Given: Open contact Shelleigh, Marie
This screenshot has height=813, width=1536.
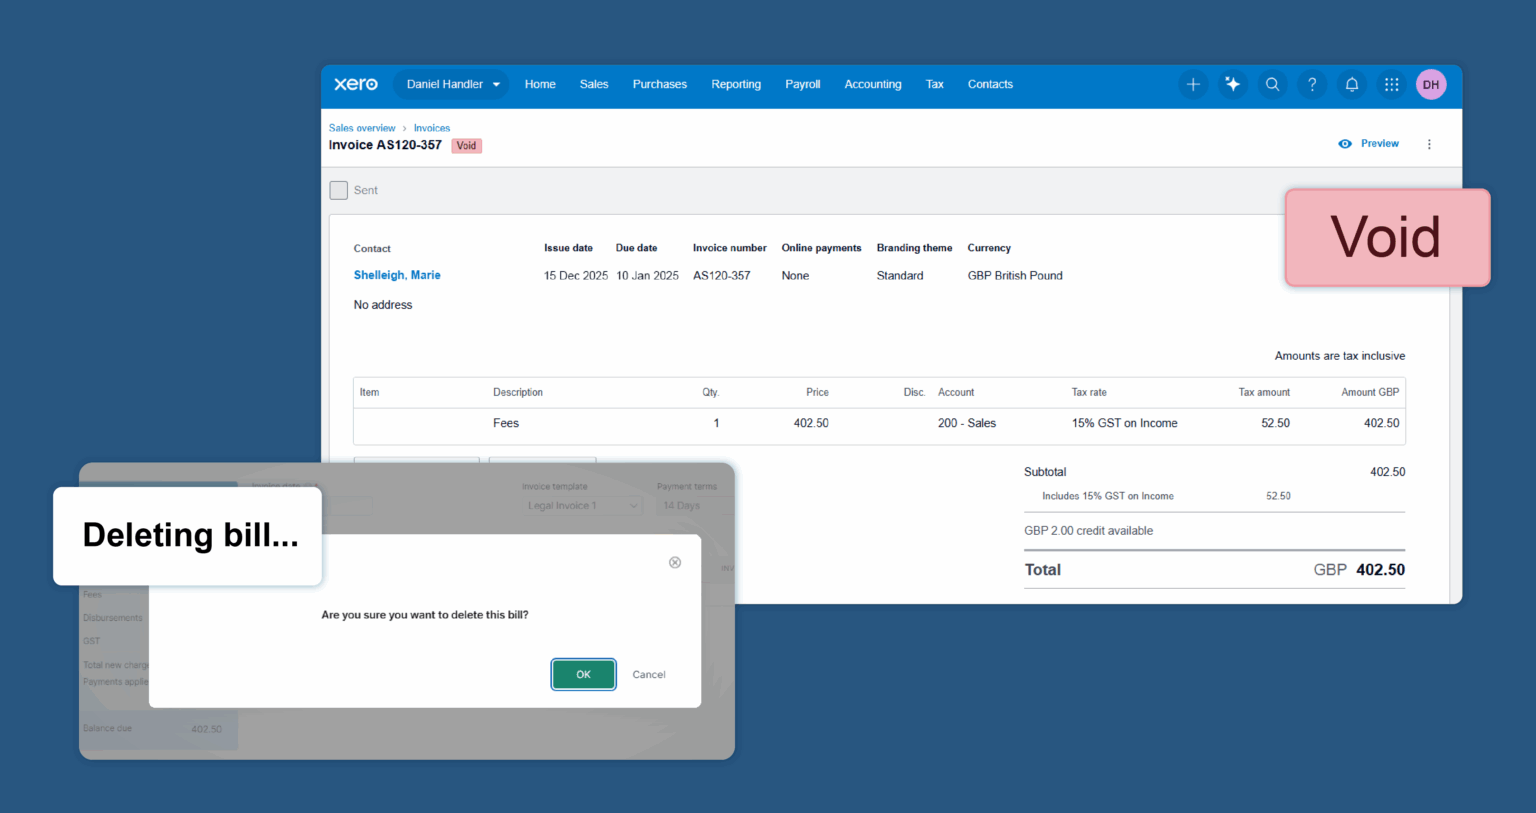Looking at the screenshot, I should tap(397, 275).
